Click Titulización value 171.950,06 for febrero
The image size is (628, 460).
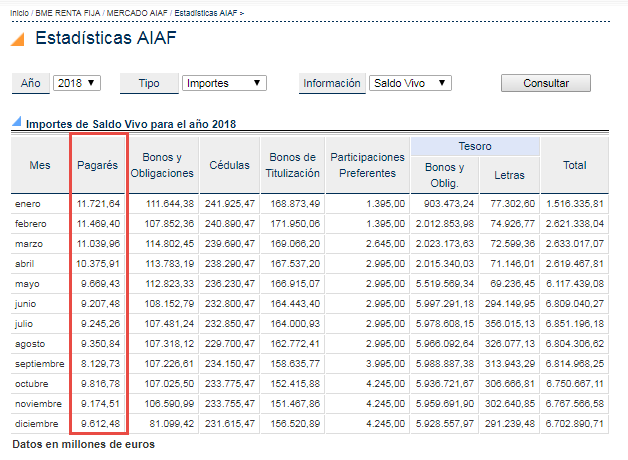[295, 224]
